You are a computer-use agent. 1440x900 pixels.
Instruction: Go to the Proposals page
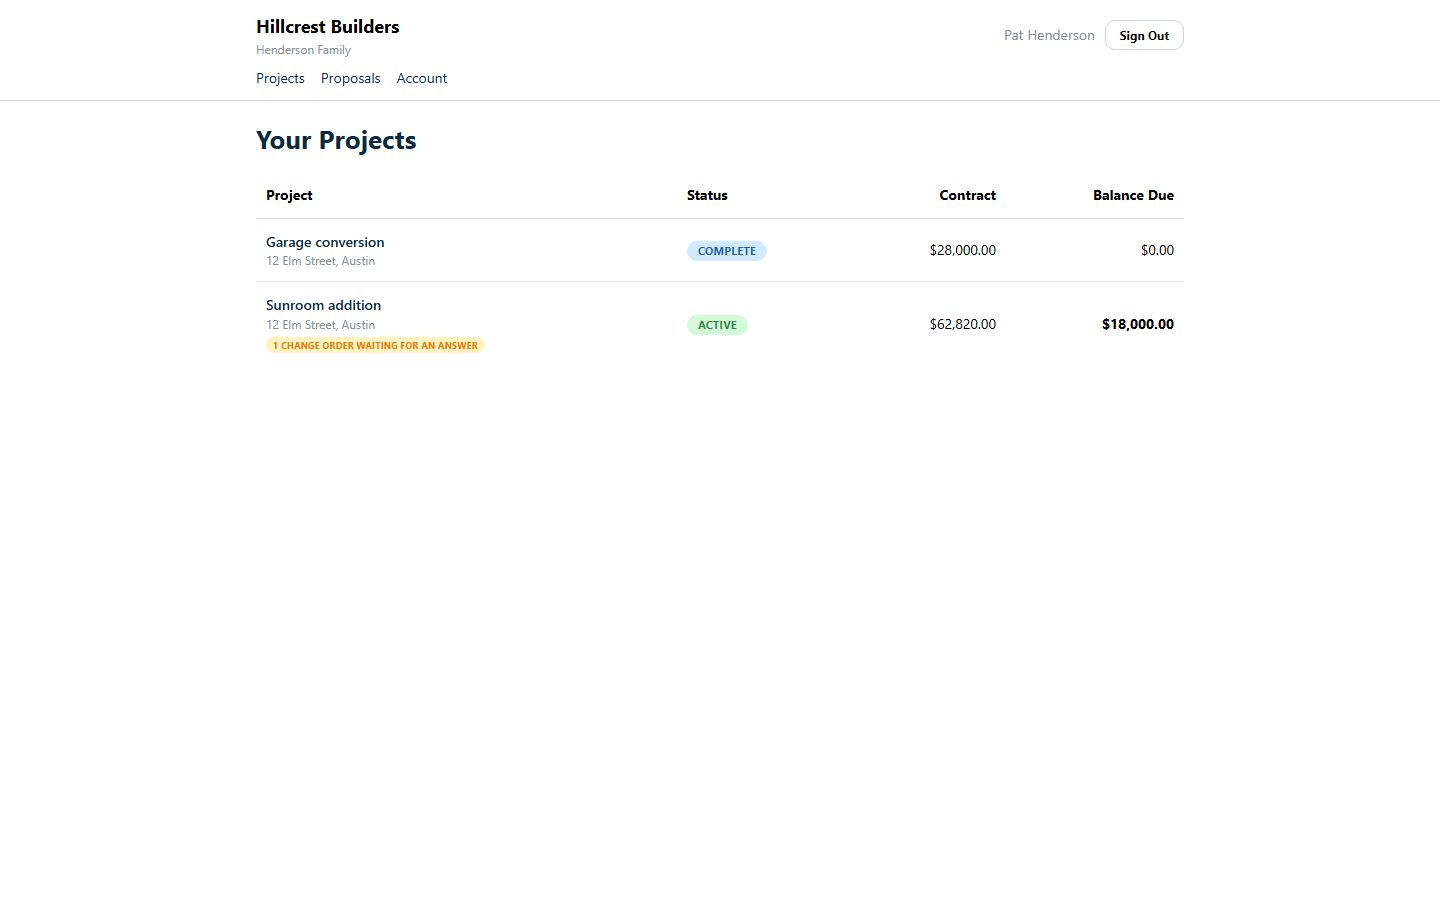coord(350,78)
